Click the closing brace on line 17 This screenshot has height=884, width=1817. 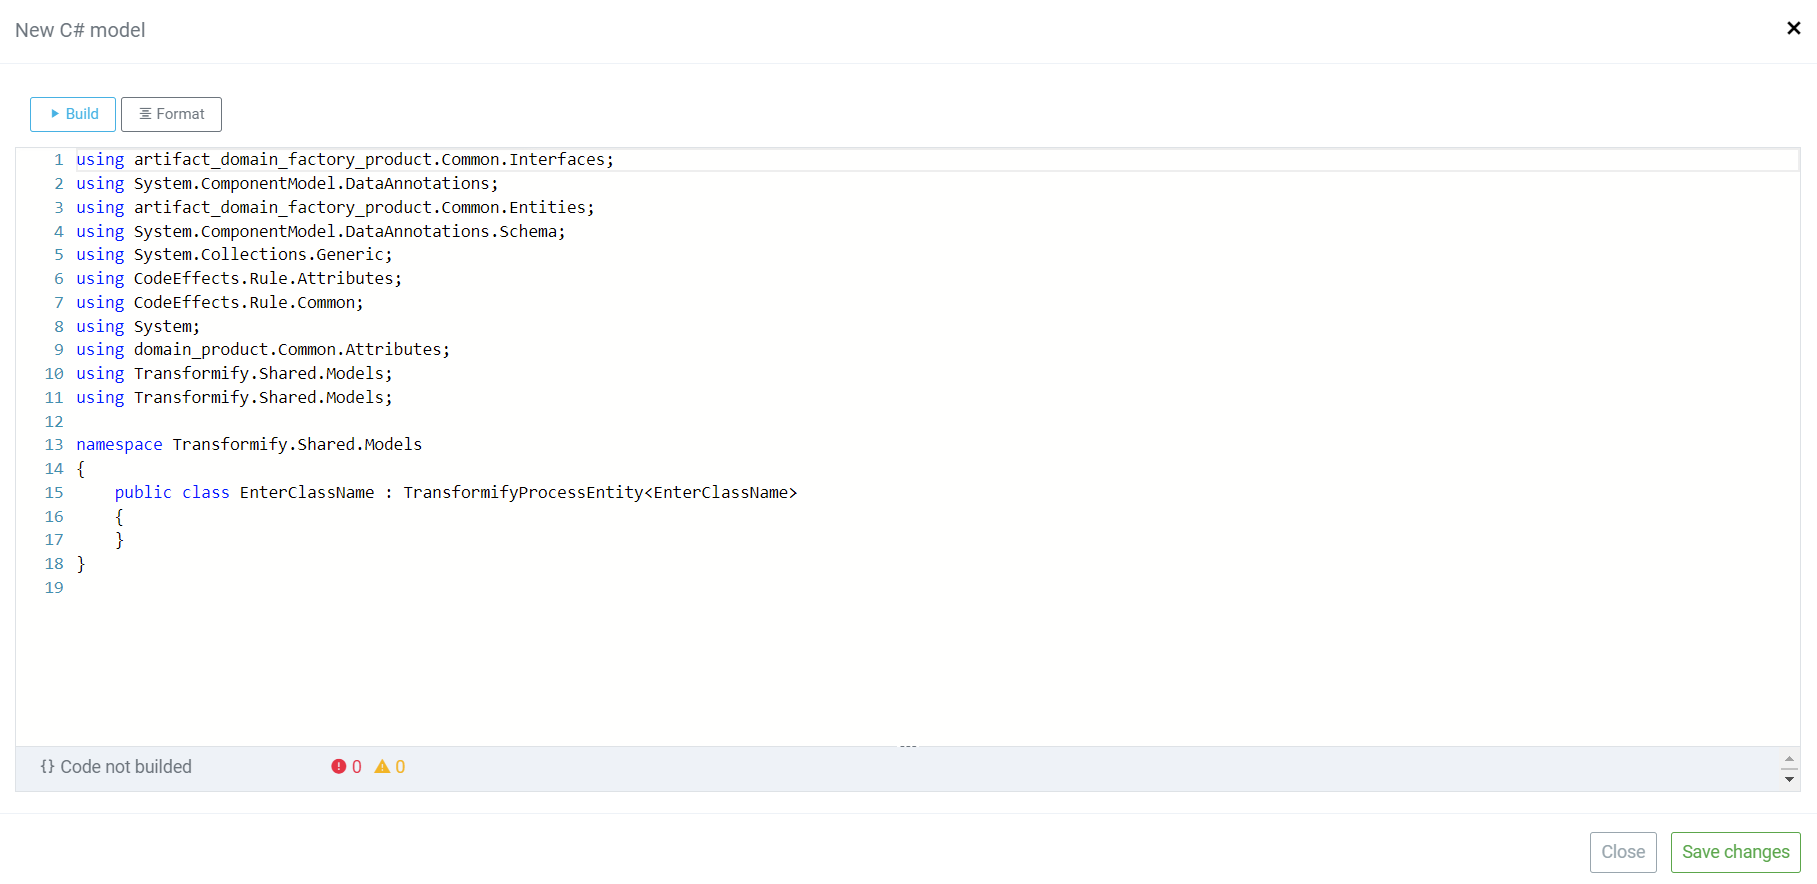pos(119,540)
